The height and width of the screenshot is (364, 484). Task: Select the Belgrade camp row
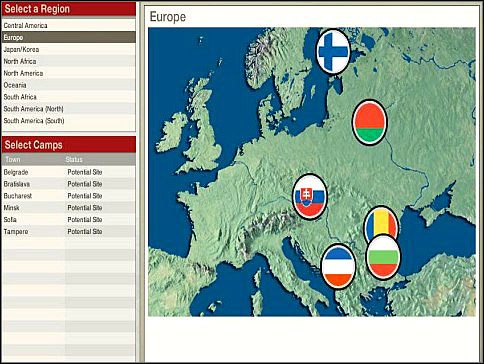69,172
